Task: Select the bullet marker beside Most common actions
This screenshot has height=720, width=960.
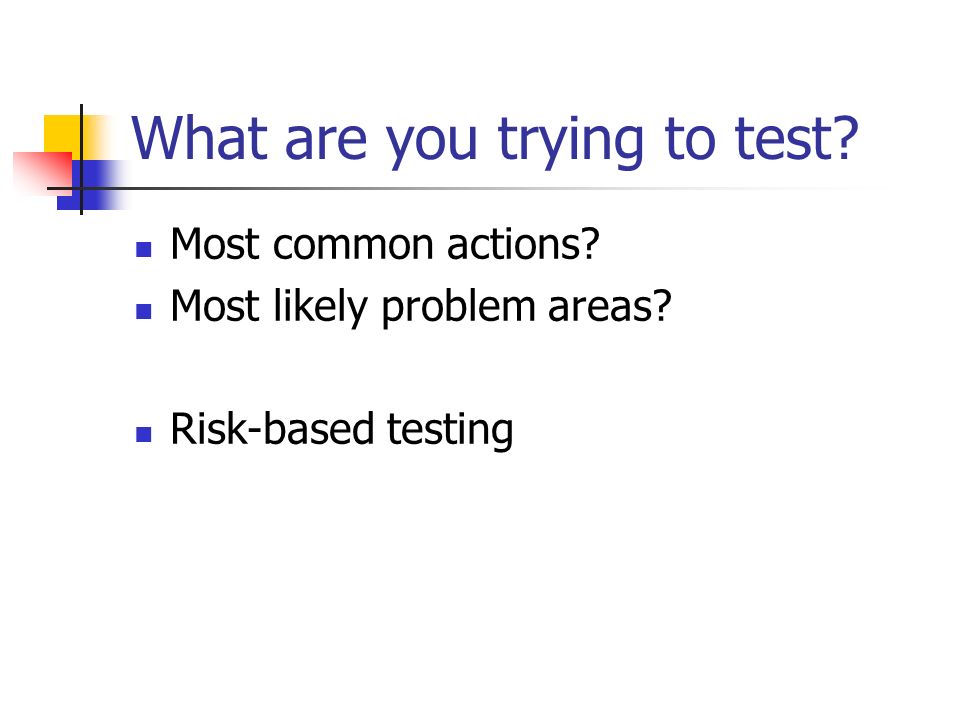Action: coord(144,249)
